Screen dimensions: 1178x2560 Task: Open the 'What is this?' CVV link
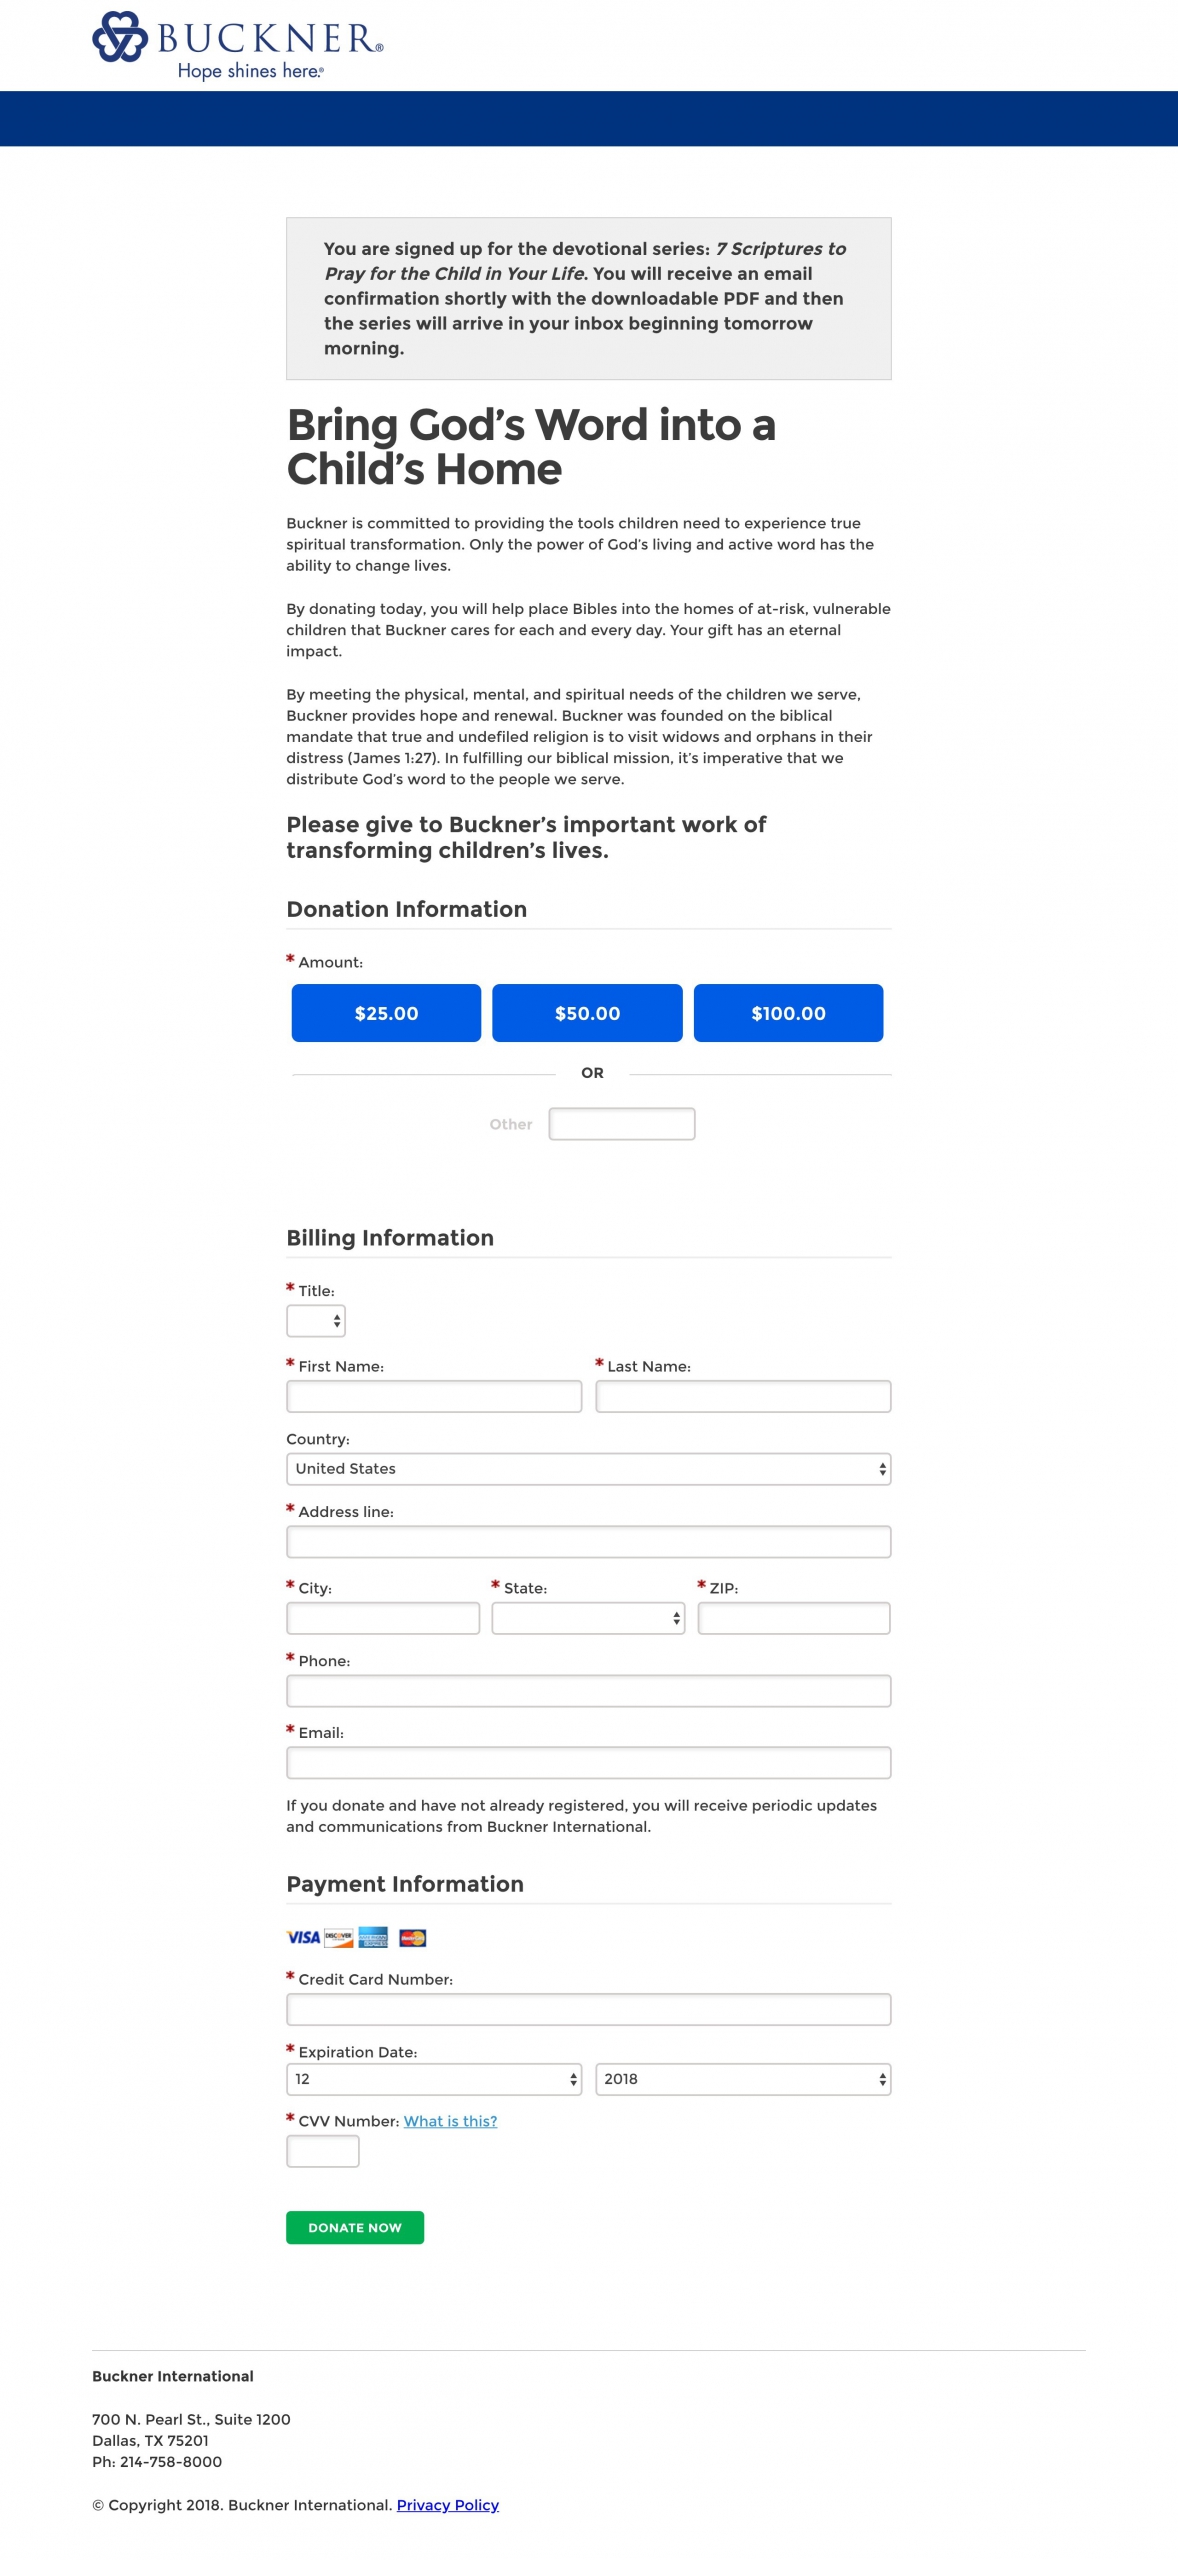click(450, 2121)
